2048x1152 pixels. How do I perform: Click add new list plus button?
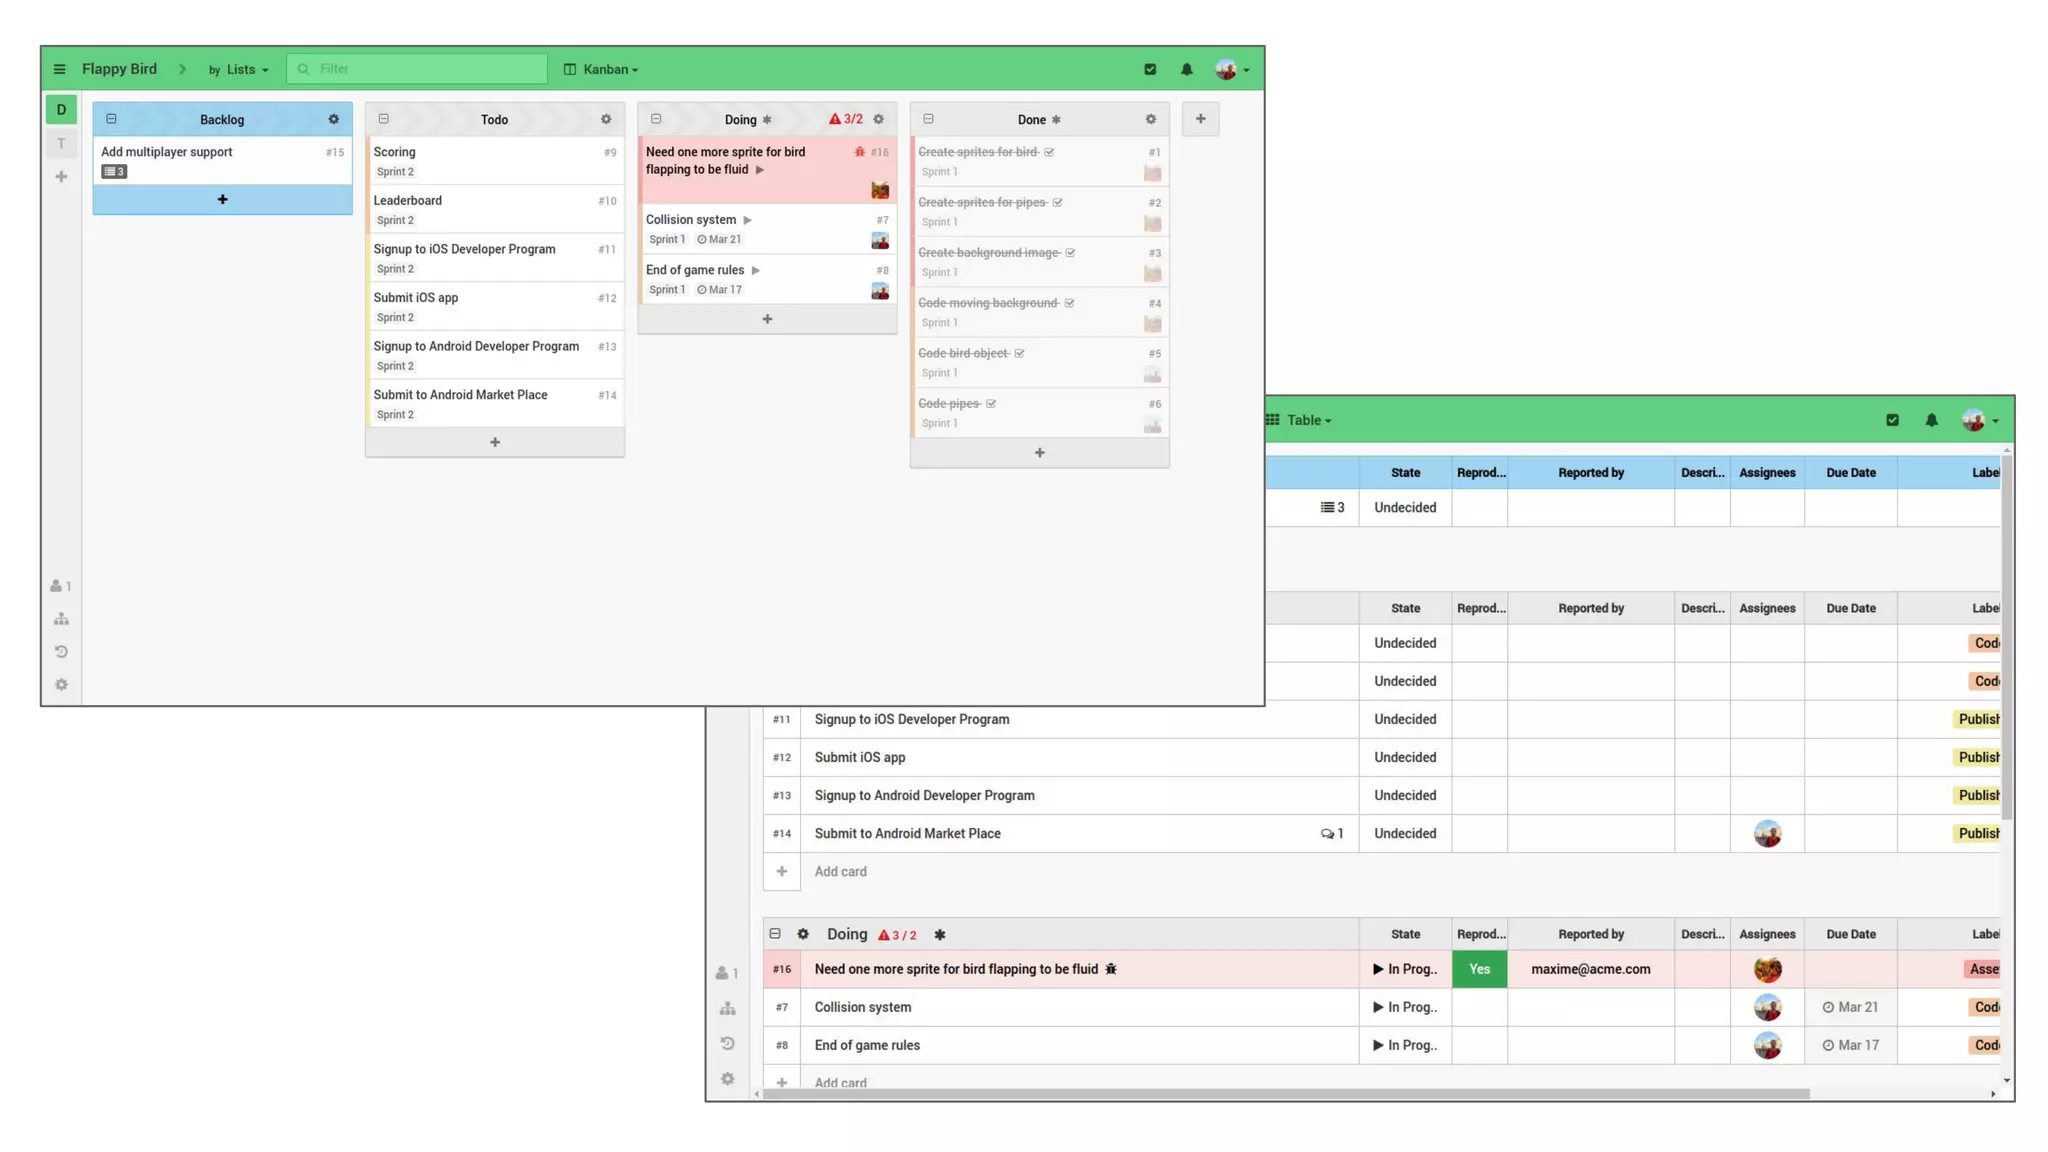click(x=1200, y=119)
